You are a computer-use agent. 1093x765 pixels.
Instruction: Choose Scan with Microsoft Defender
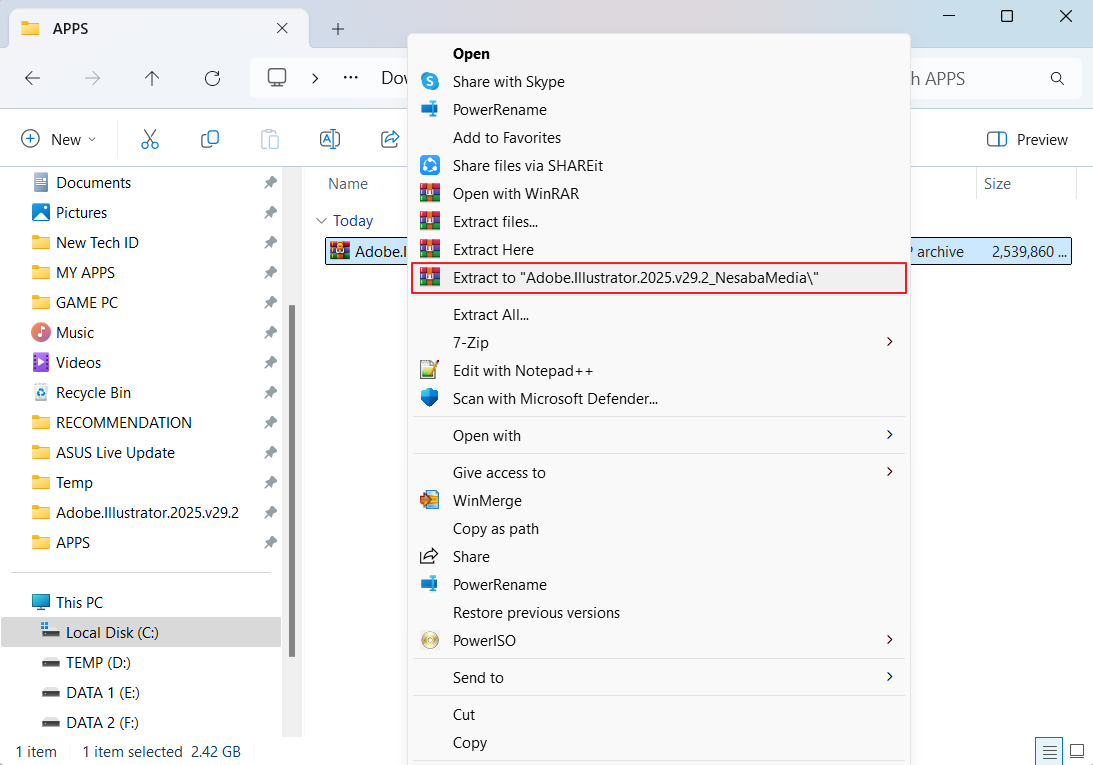pos(555,398)
